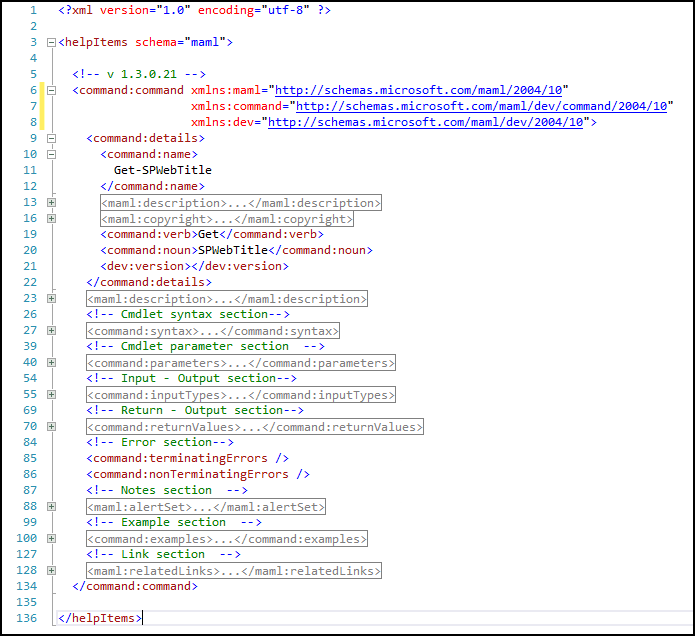Image resolution: width=695 pixels, height=636 pixels.
Task: Open the schemas.microsoft.com/maml/2004/10 link
Action: point(418,90)
